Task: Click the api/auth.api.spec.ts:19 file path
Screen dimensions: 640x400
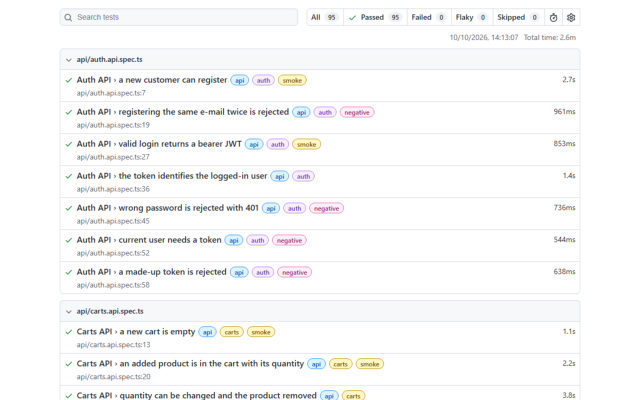Action: point(113,125)
